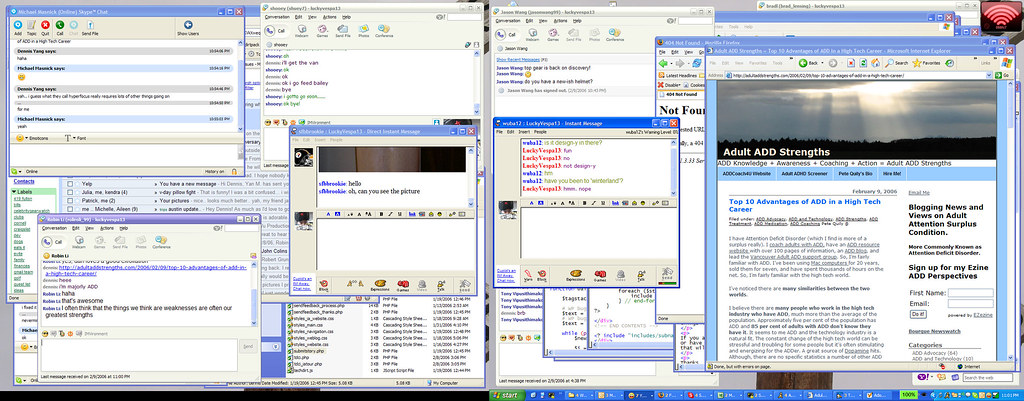
Task: Click First Name field on ADD page
Action: point(970,293)
